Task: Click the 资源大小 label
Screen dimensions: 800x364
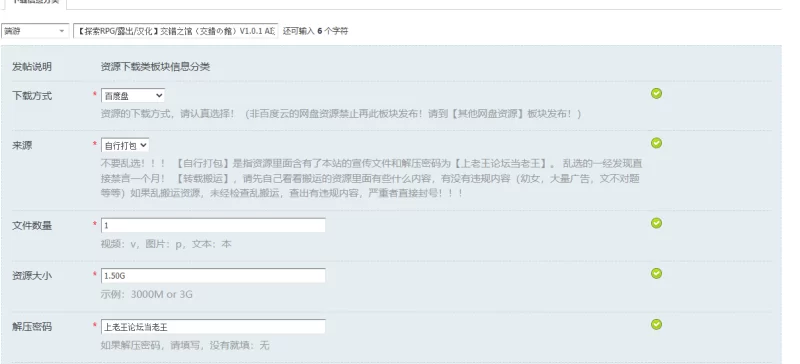Action: point(32,276)
